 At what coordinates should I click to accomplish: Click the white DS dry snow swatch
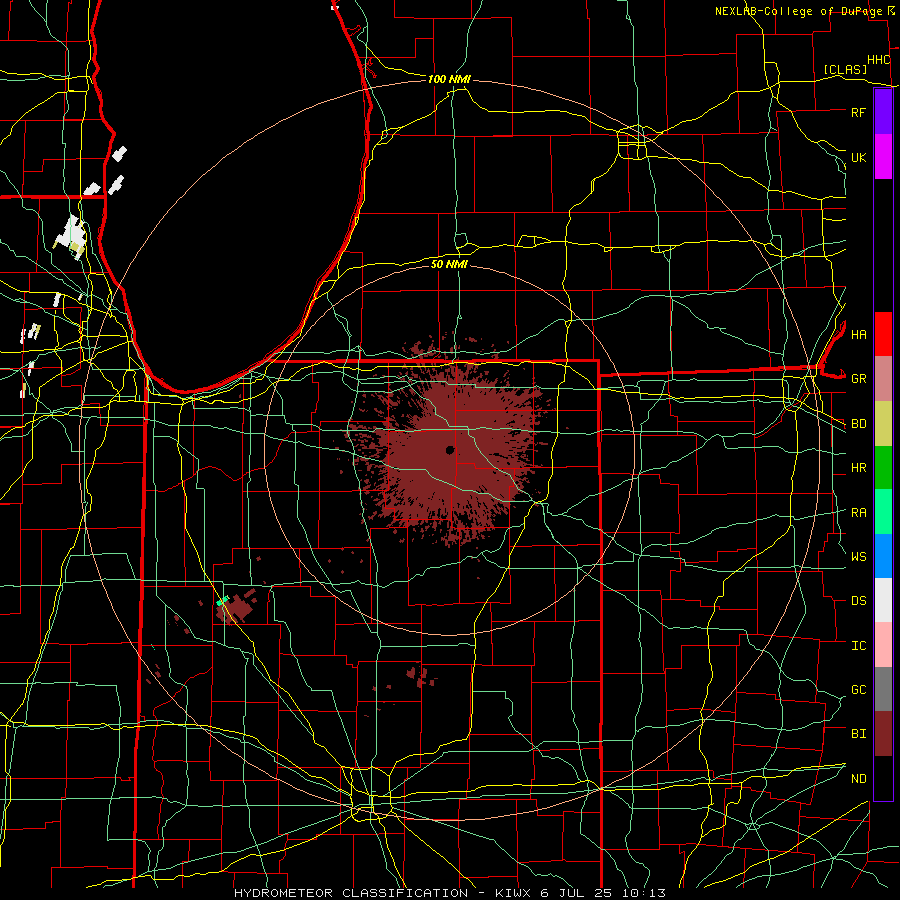click(x=883, y=600)
